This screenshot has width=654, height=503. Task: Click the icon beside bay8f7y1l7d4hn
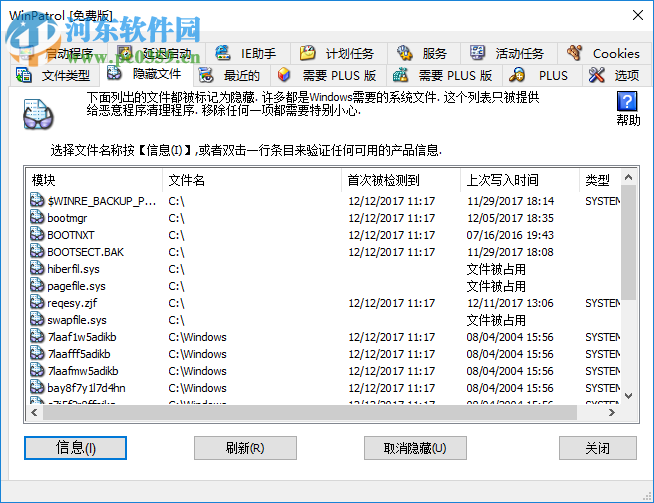[x=37, y=387]
